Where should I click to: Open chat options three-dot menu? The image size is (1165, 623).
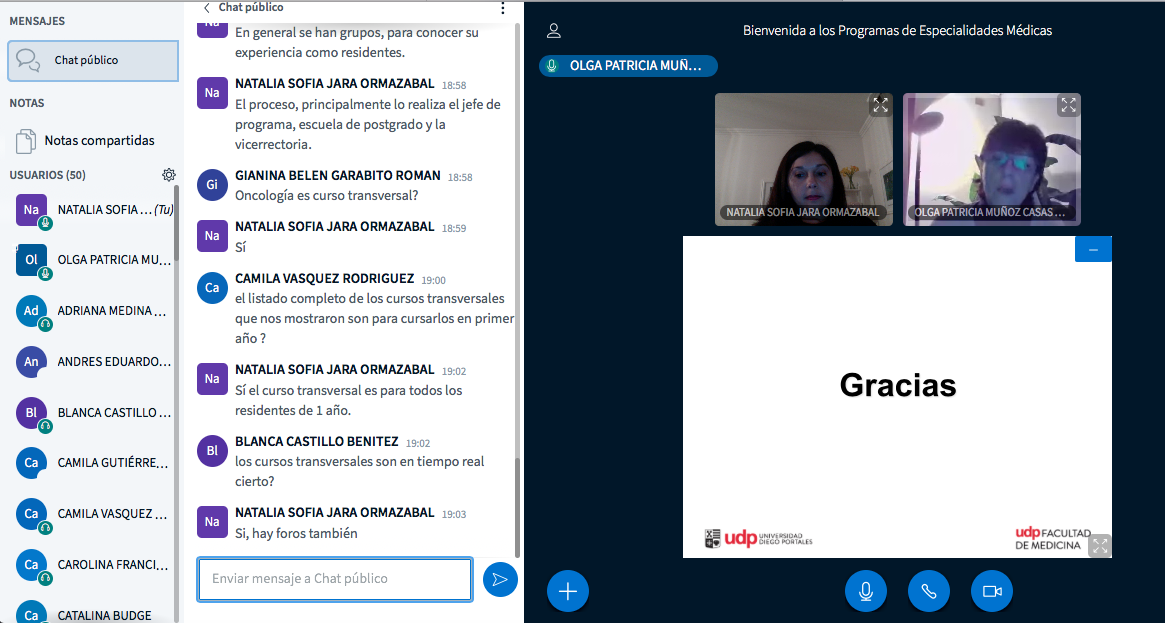click(503, 8)
